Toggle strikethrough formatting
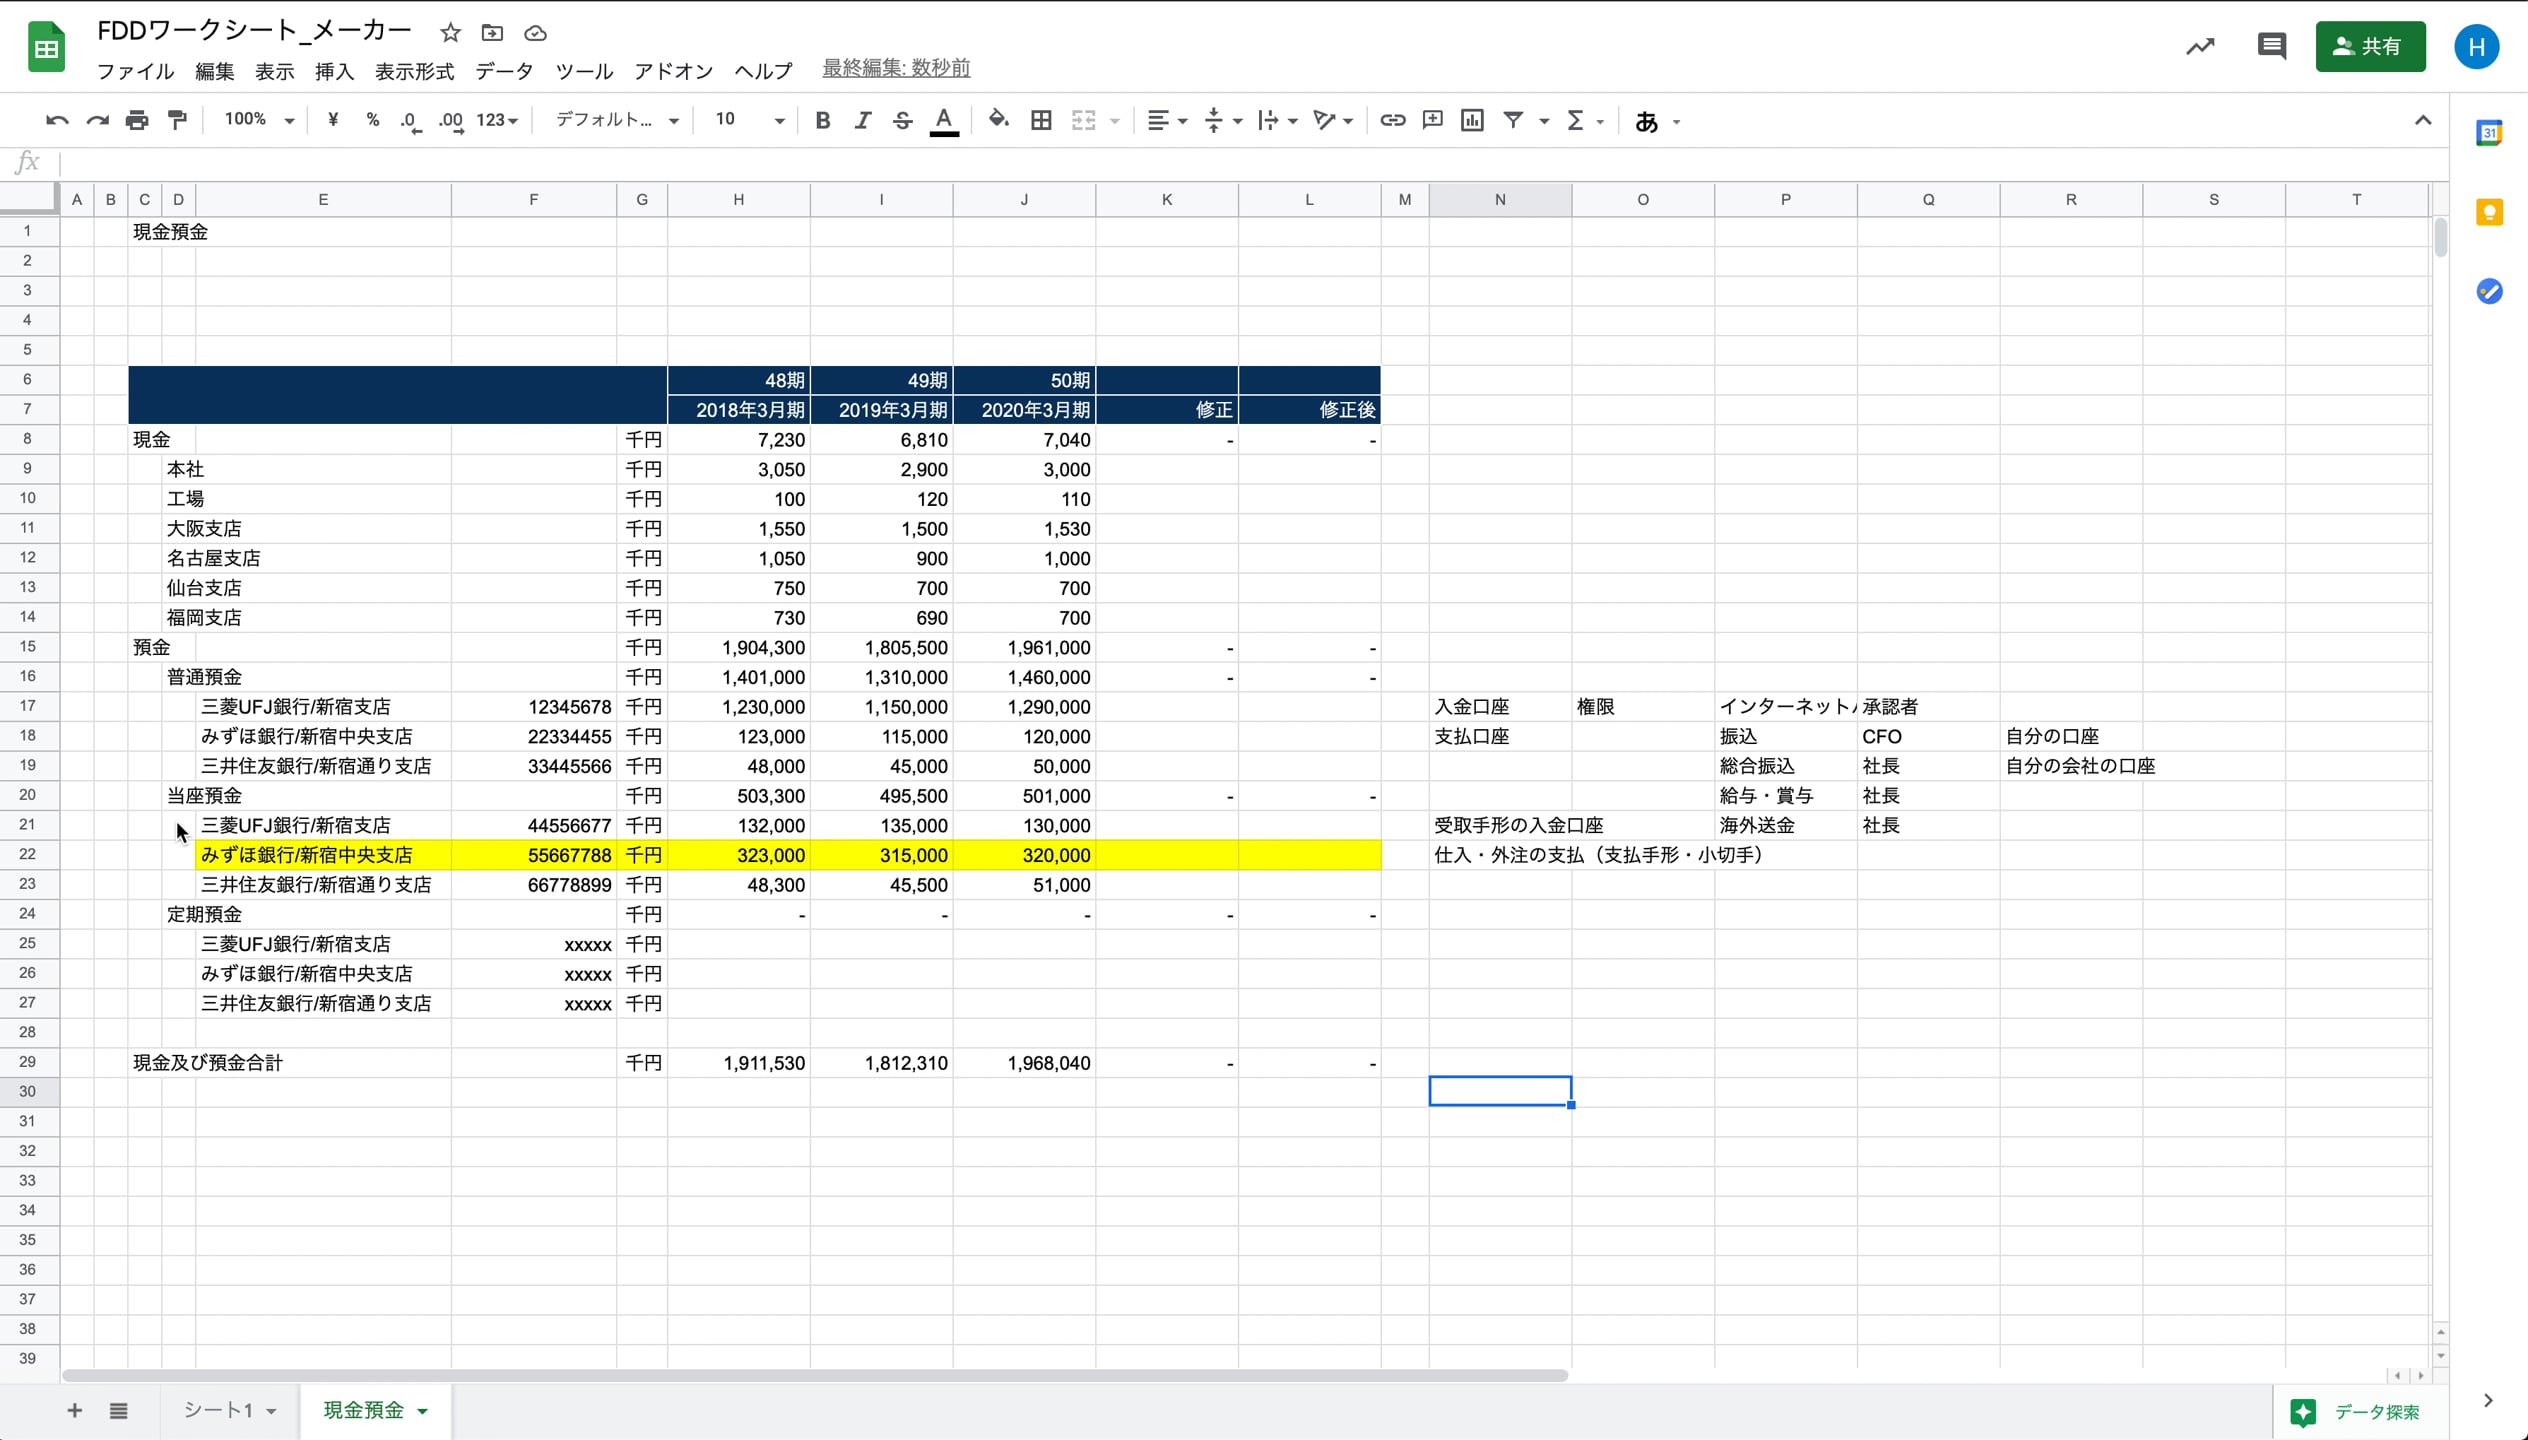Viewport: 2528px width, 1440px height. (x=902, y=121)
